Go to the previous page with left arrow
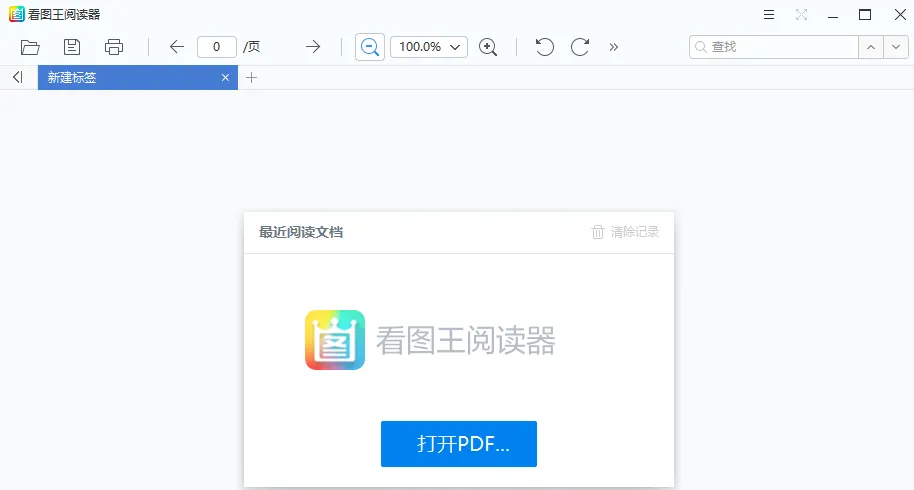 (x=177, y=47)
